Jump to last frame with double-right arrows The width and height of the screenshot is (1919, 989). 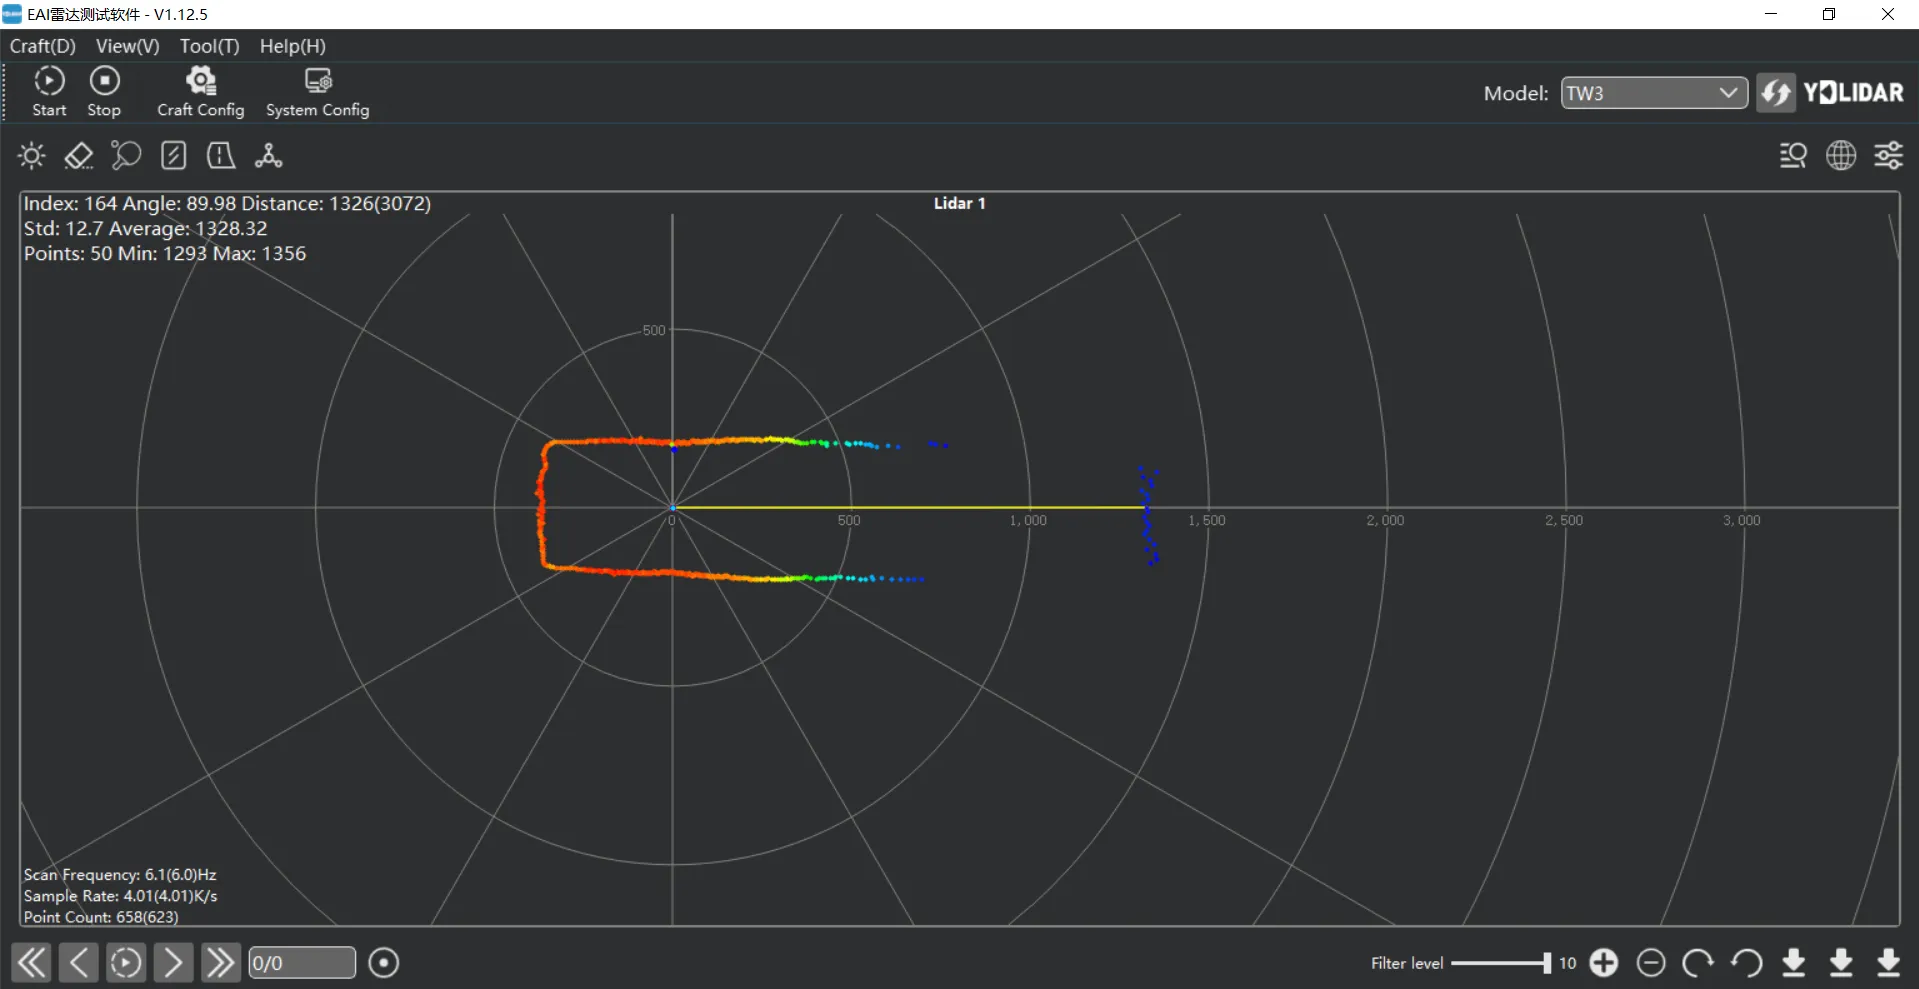pos(220,963)
